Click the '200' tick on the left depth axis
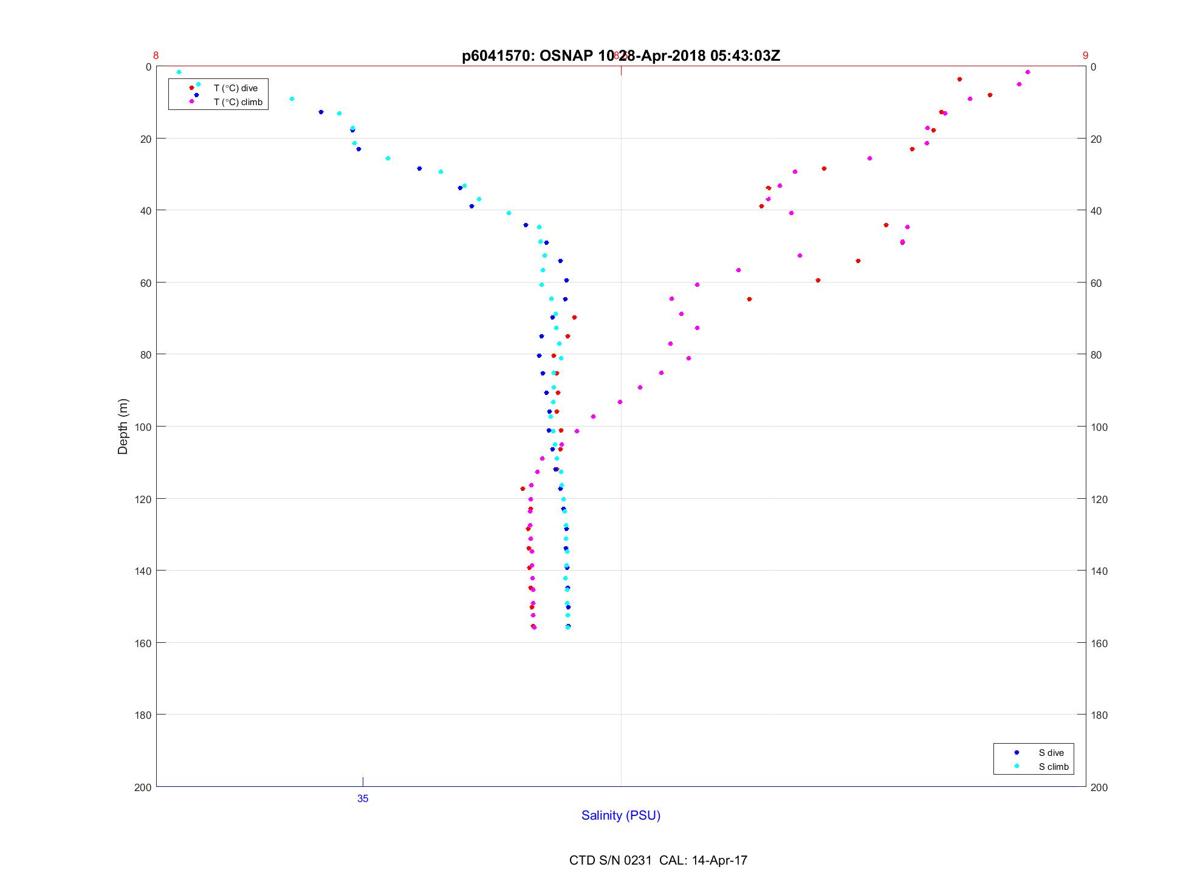Screen dimensions: 1200x885 pos(141,787)
